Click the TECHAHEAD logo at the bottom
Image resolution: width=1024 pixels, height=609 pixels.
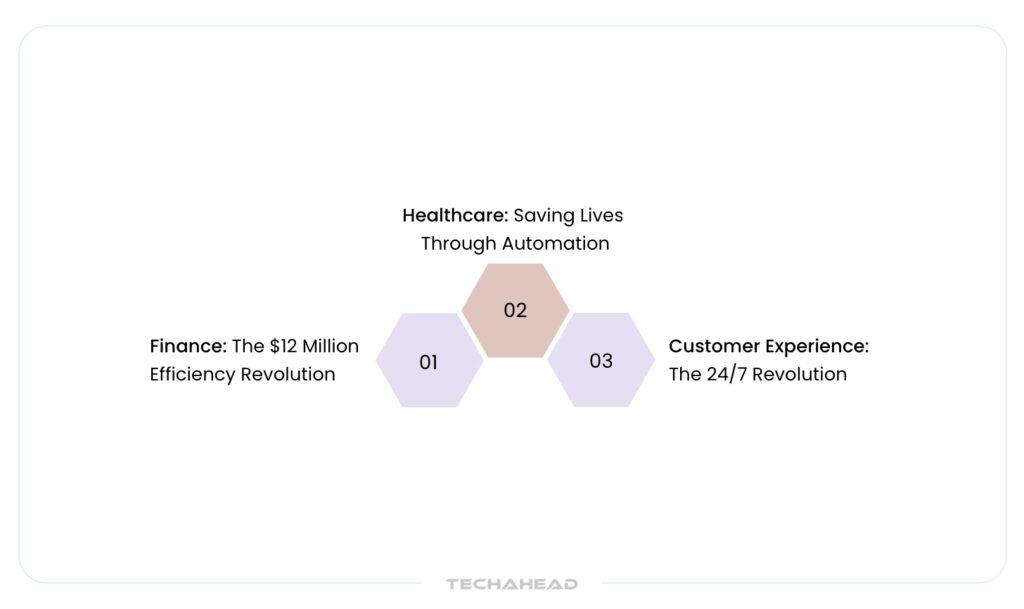512,584
